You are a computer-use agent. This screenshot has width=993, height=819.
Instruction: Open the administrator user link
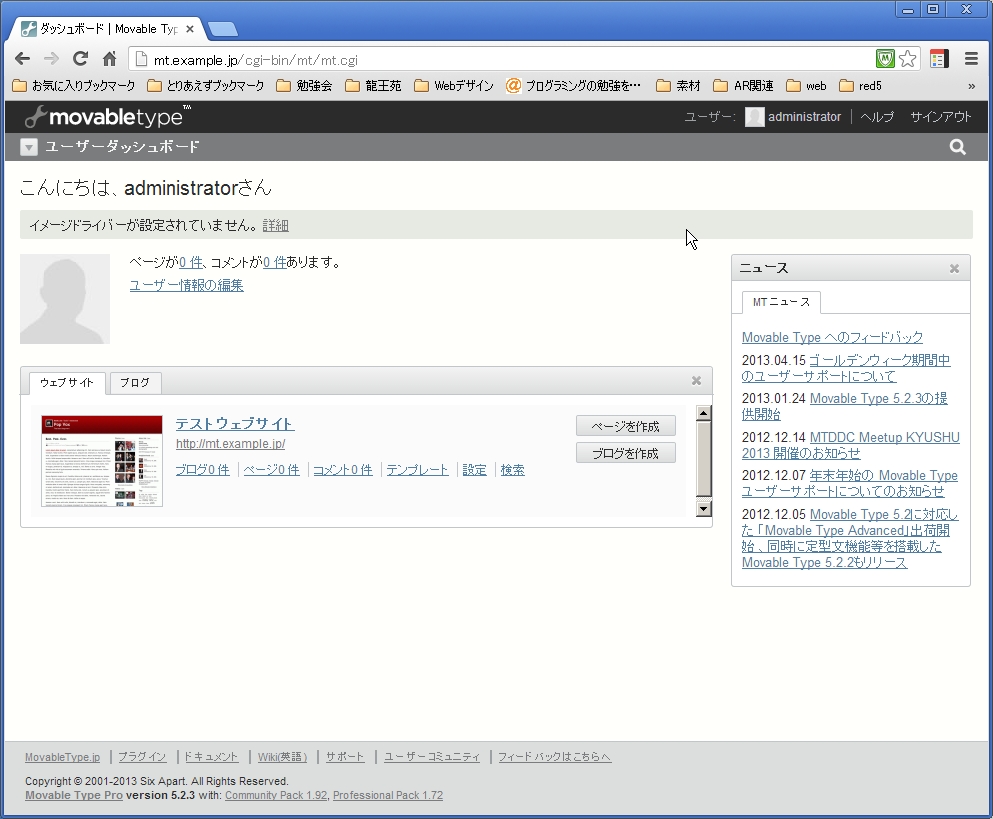pos(804,117)
